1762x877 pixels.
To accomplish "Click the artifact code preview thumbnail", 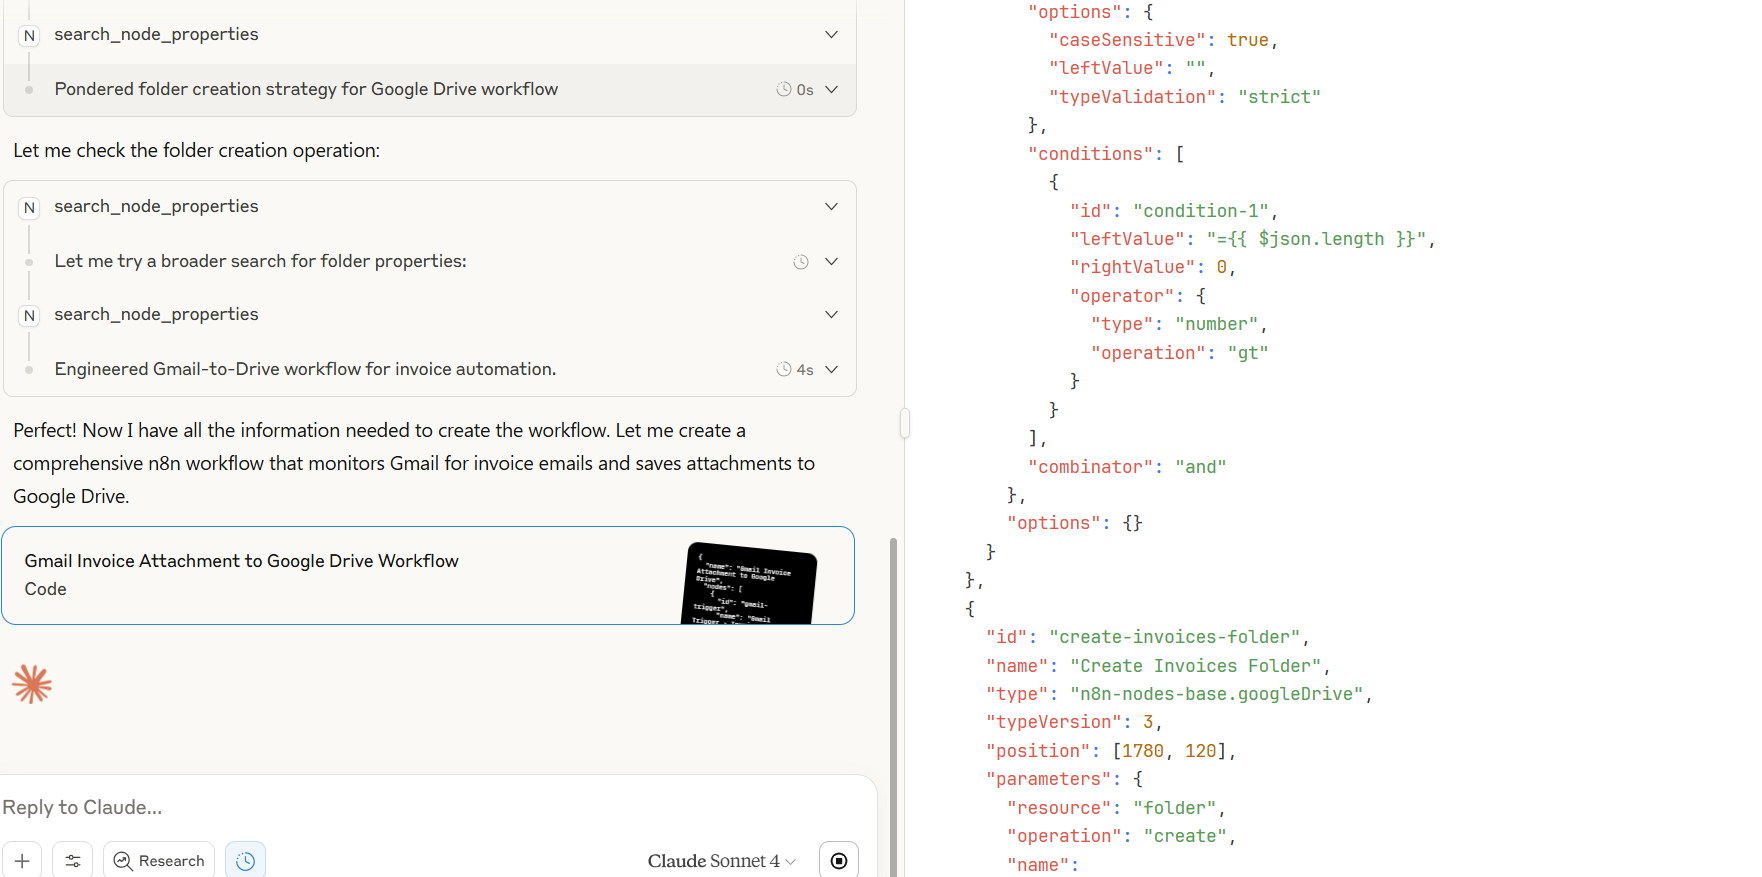I will pos(750,583).
